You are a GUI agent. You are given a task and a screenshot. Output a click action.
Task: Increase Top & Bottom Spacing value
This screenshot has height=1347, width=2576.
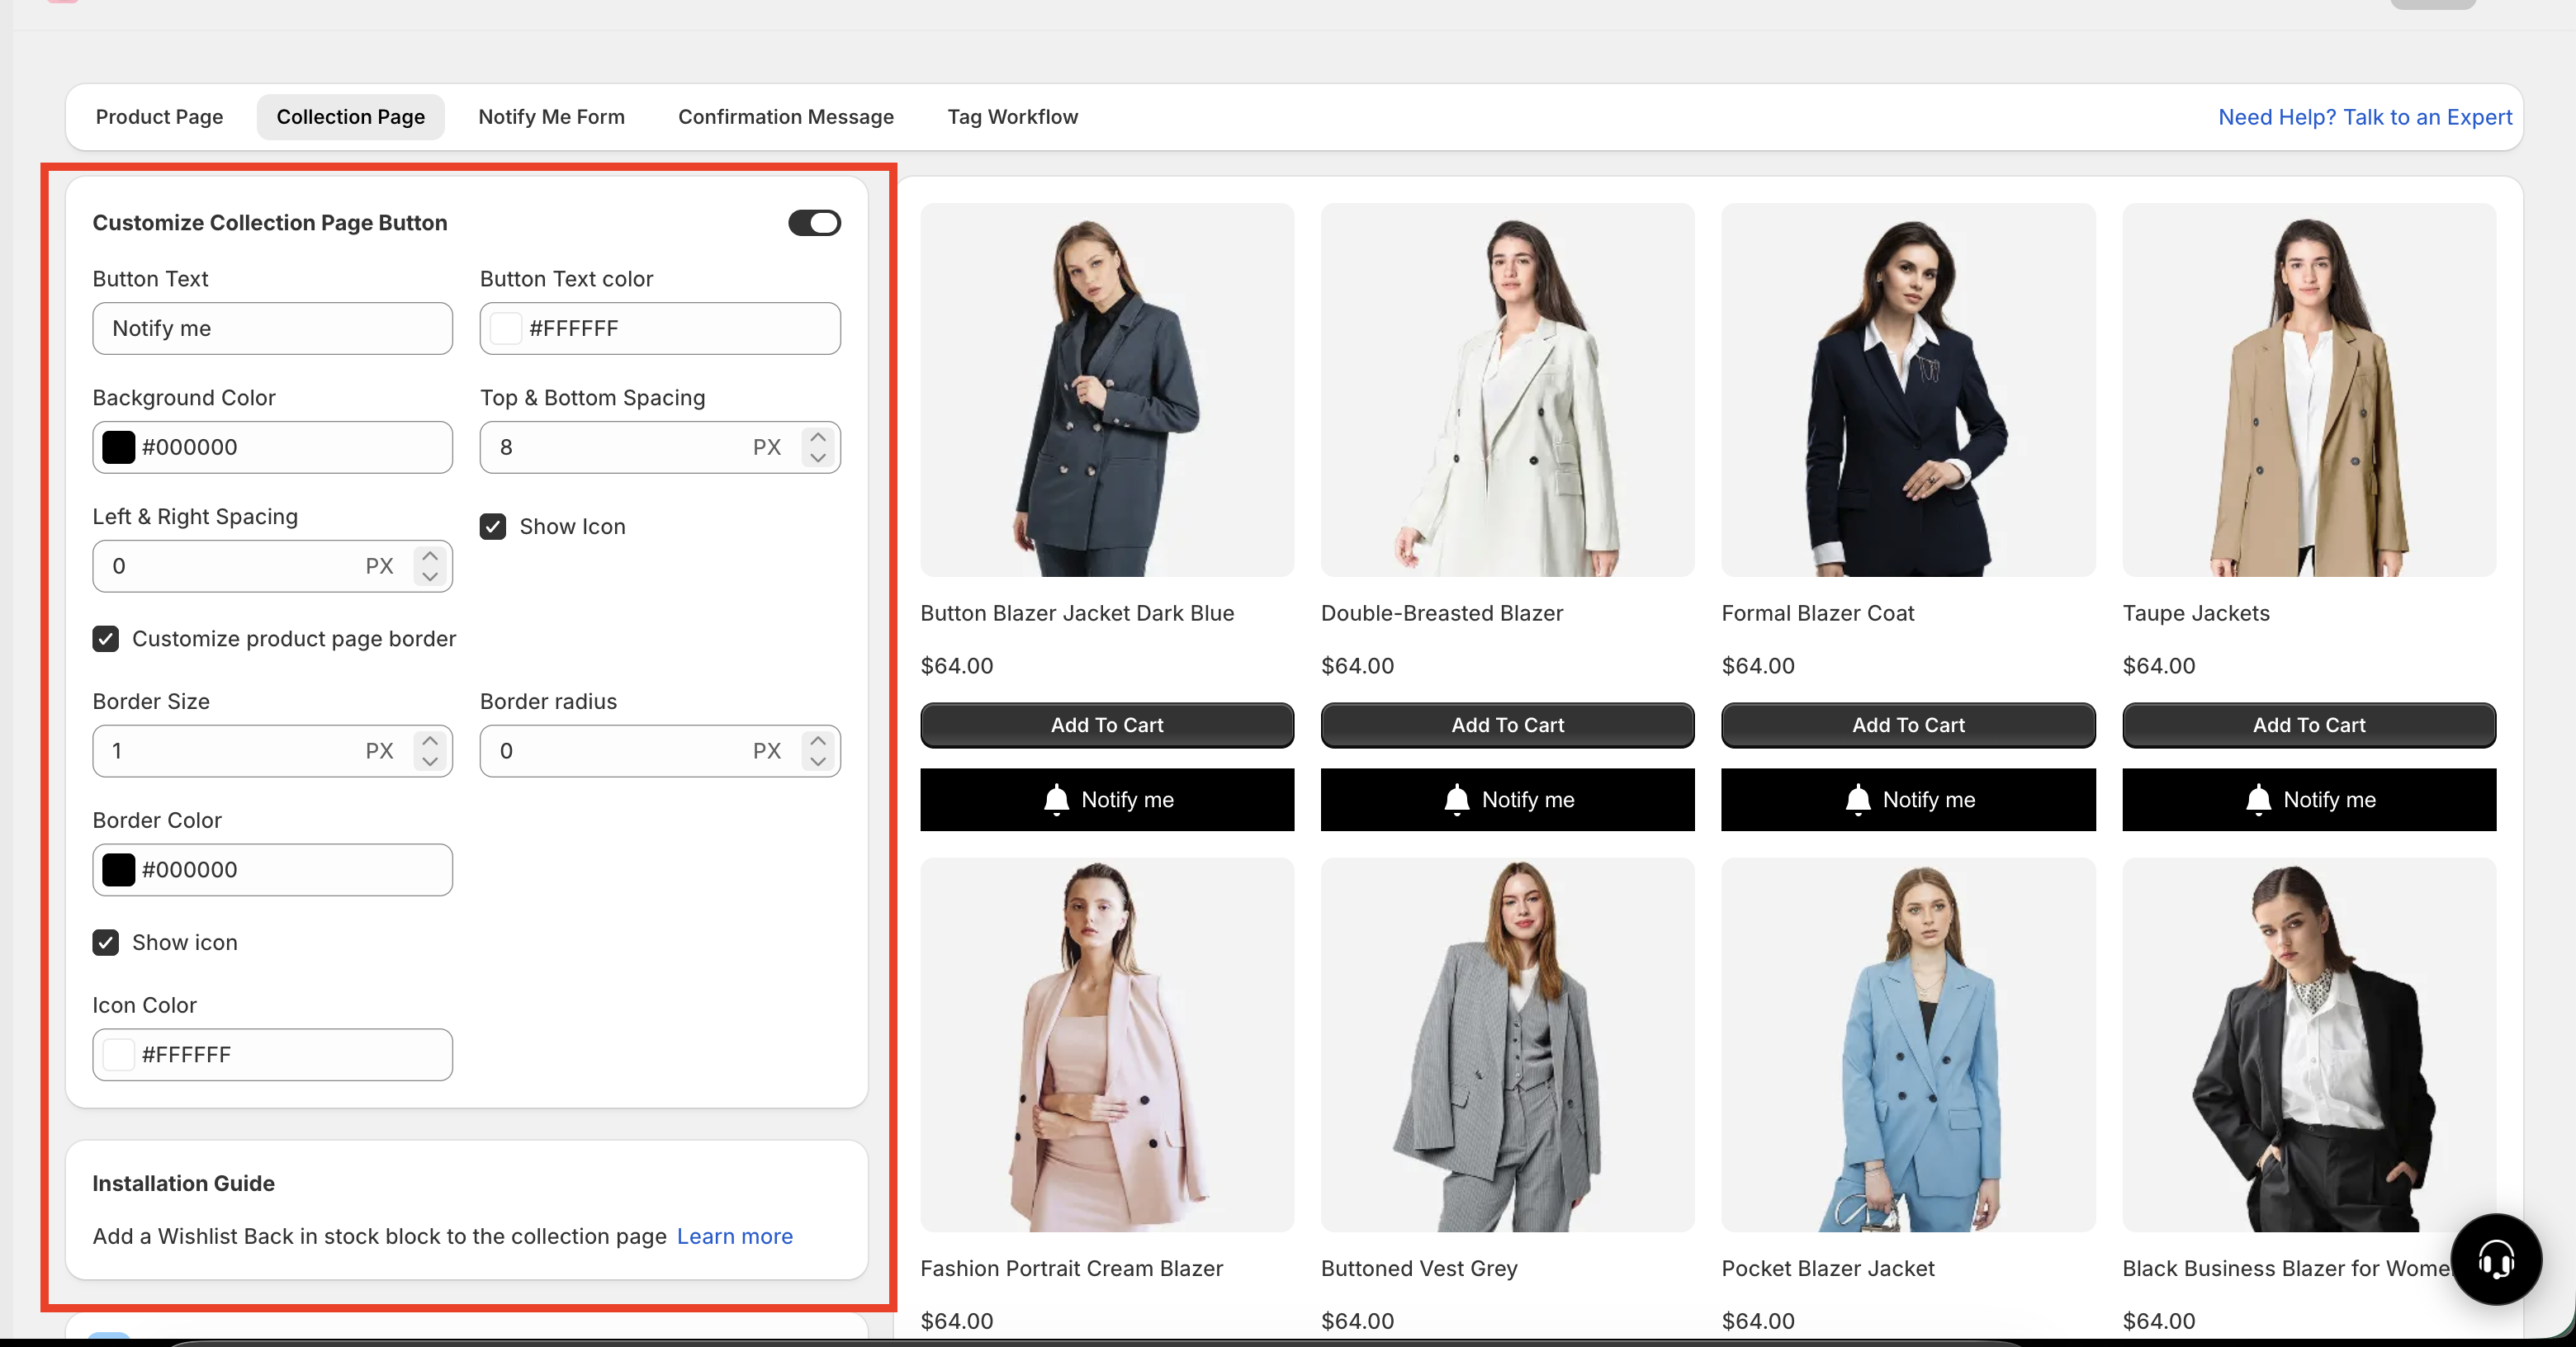click(818, 436)
